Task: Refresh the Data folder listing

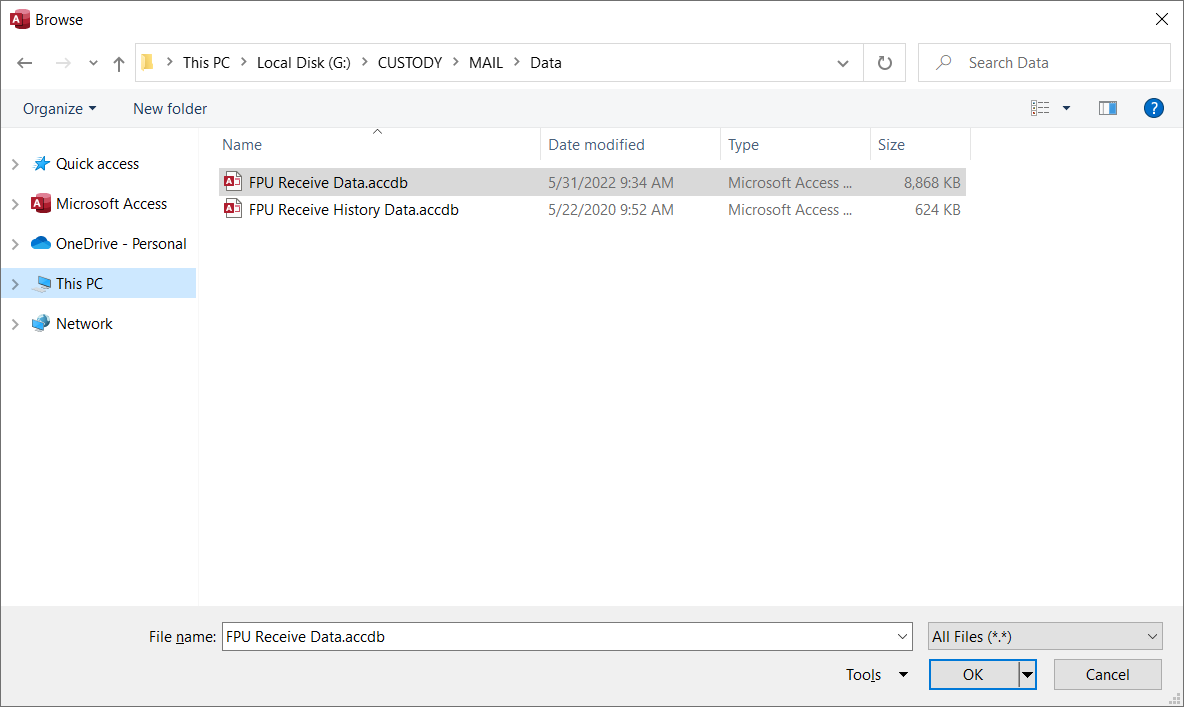Action: (x=884, y=63)
